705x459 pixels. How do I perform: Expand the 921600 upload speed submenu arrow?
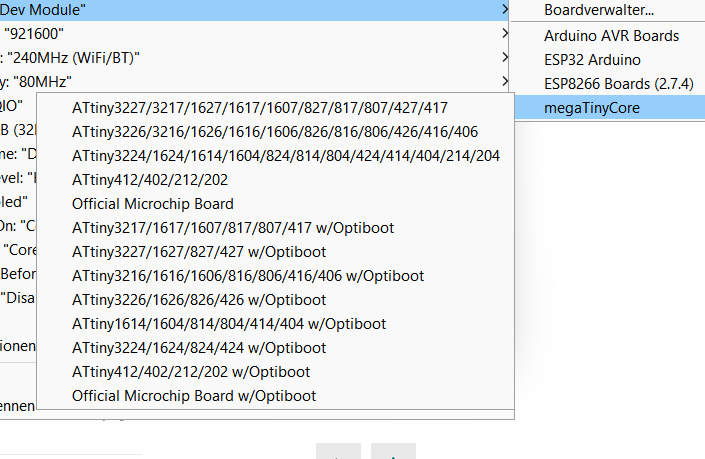pos(505,33)
